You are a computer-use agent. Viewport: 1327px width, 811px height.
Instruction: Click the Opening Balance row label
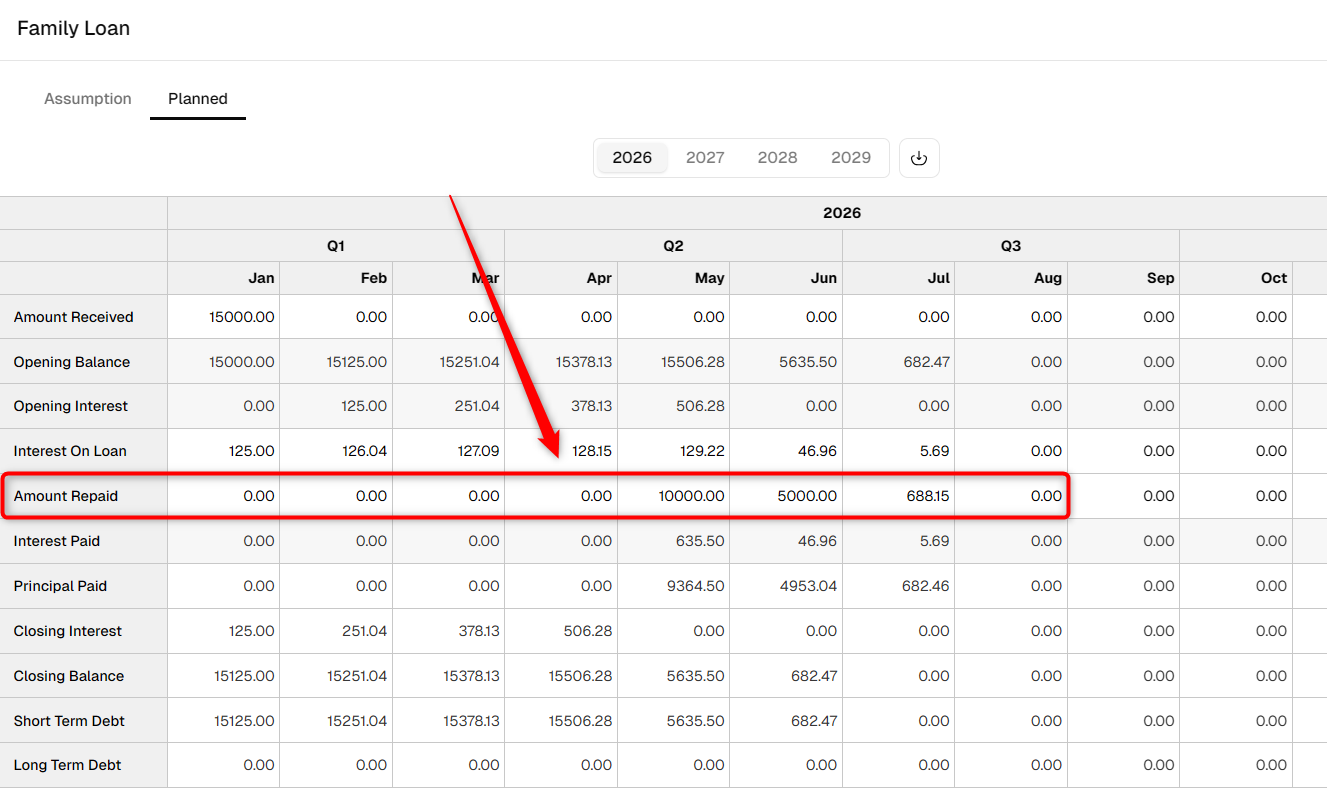click(72, 362)
